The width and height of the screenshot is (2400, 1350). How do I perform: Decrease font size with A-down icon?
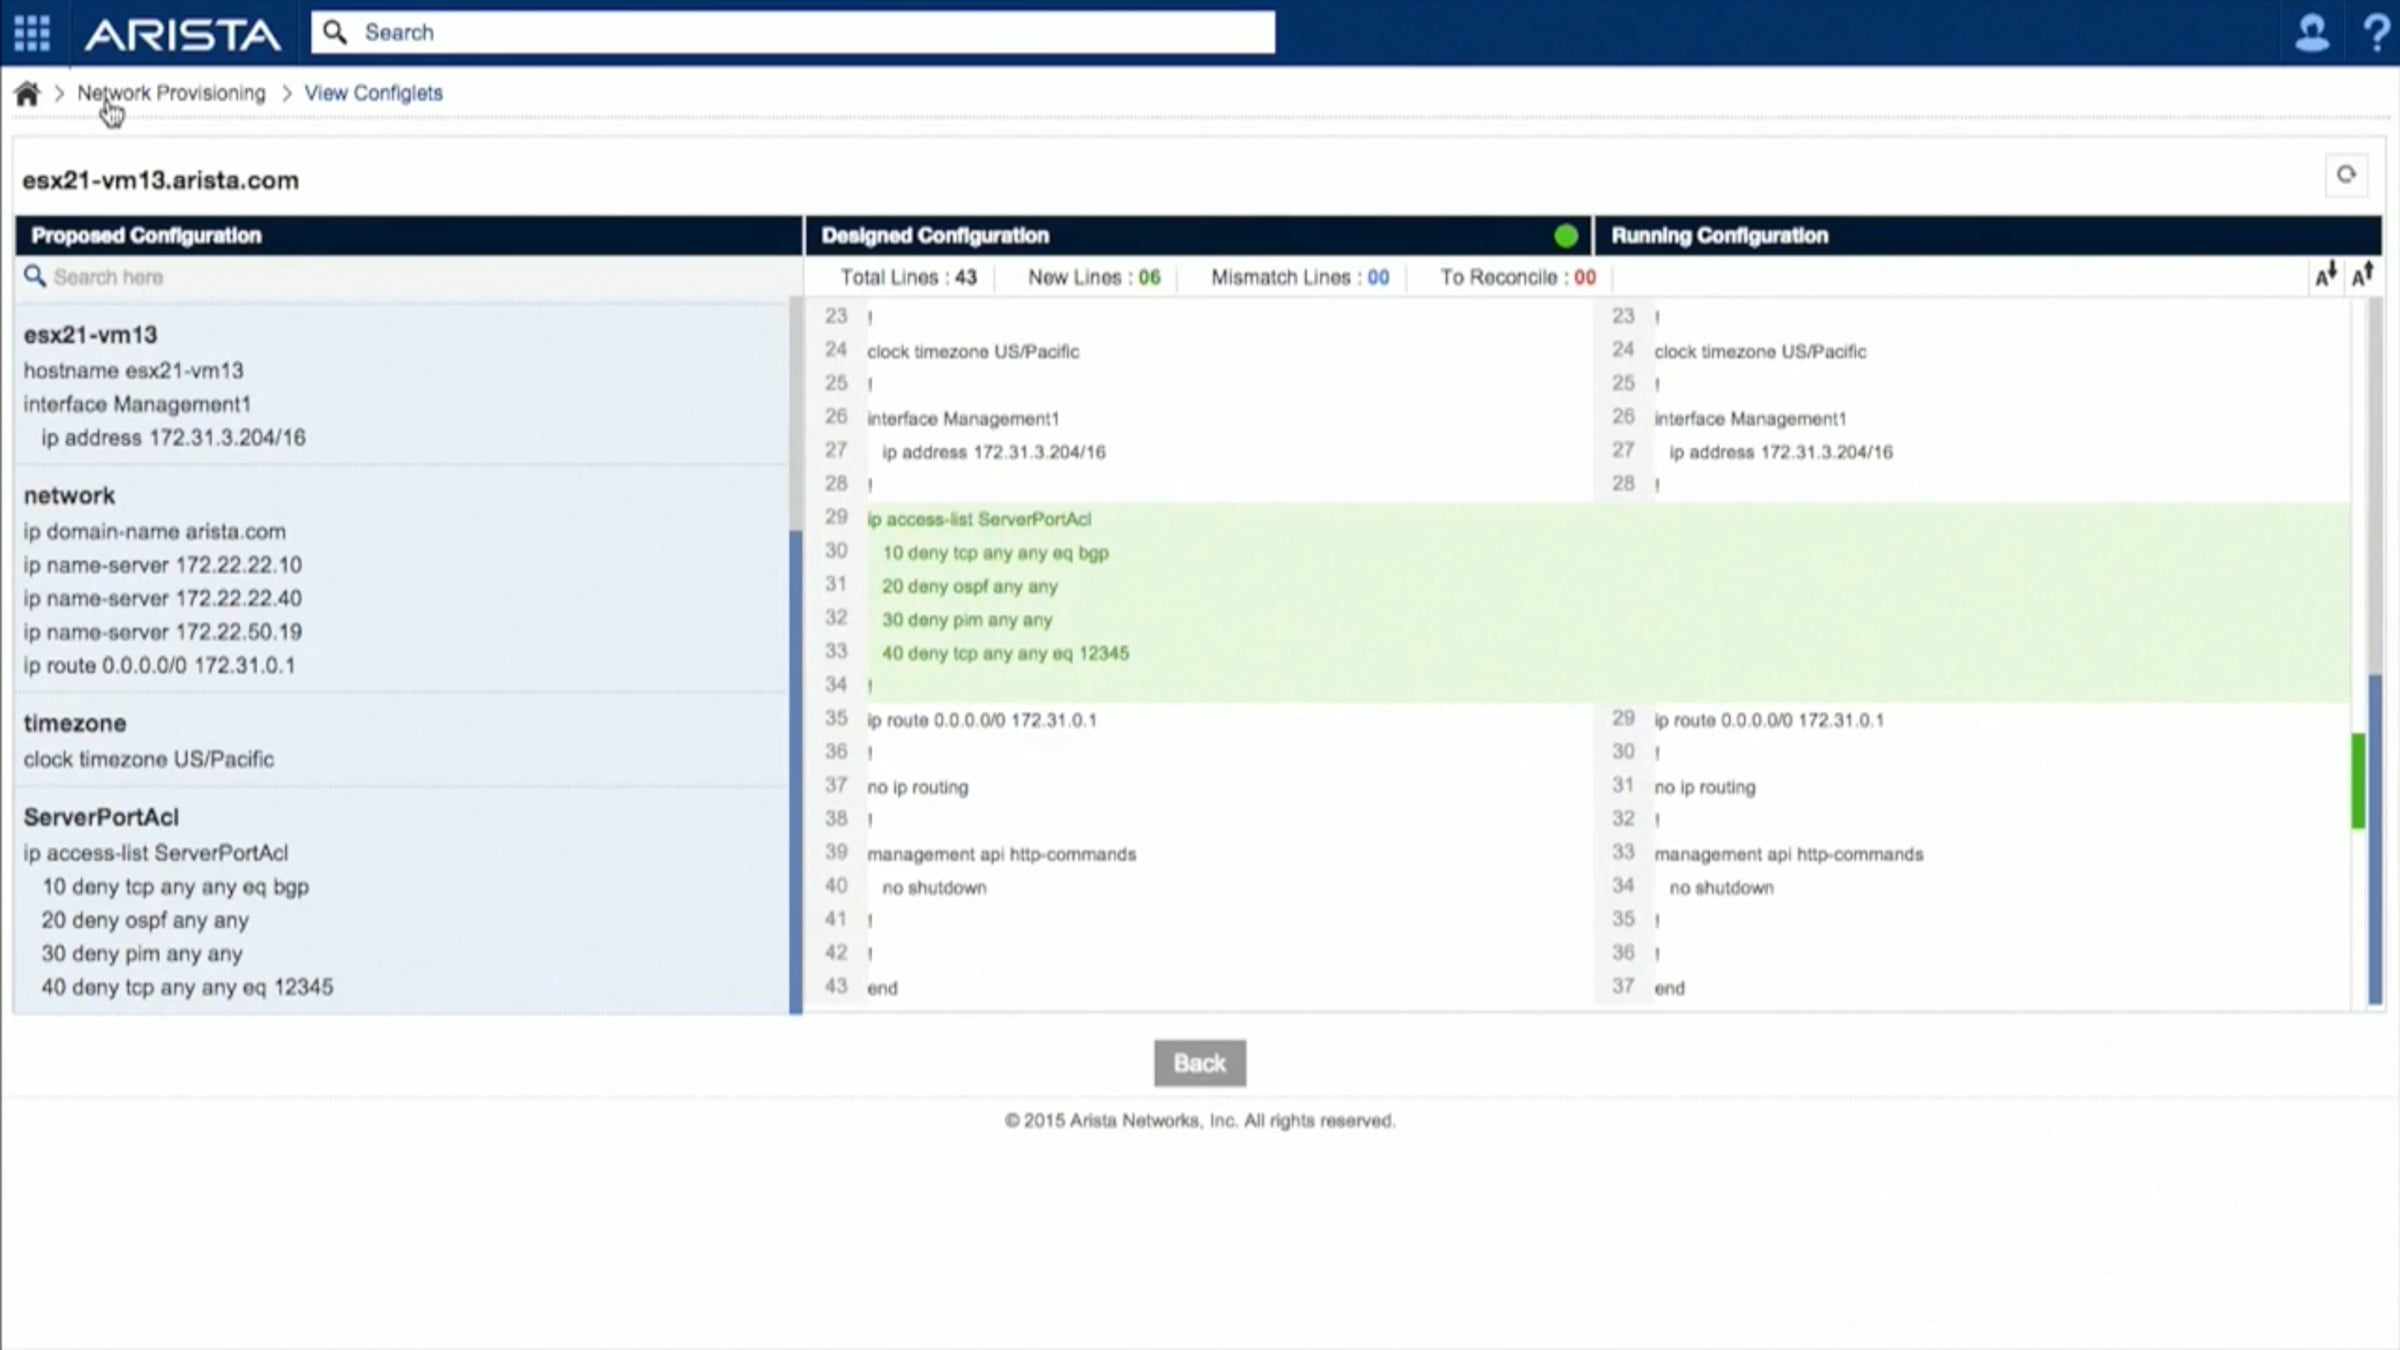pyautogui.click(x=2326, y=275)
